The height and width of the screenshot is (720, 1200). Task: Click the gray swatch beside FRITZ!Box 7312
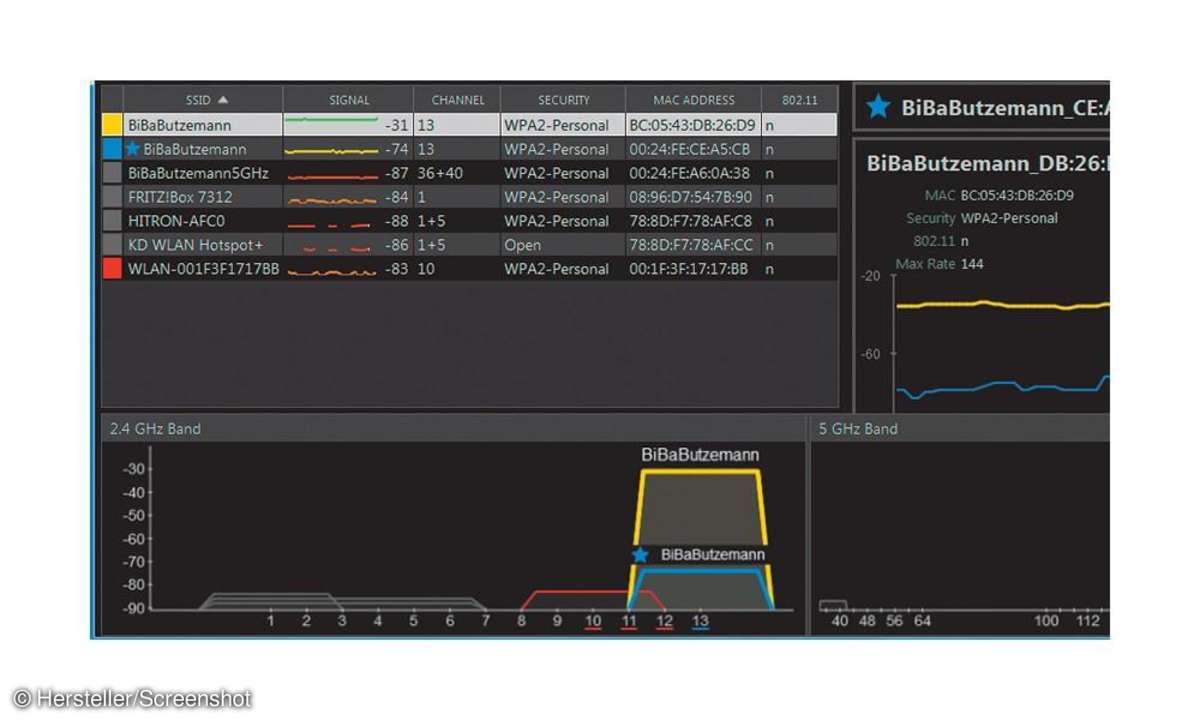[x=112, y=197]
